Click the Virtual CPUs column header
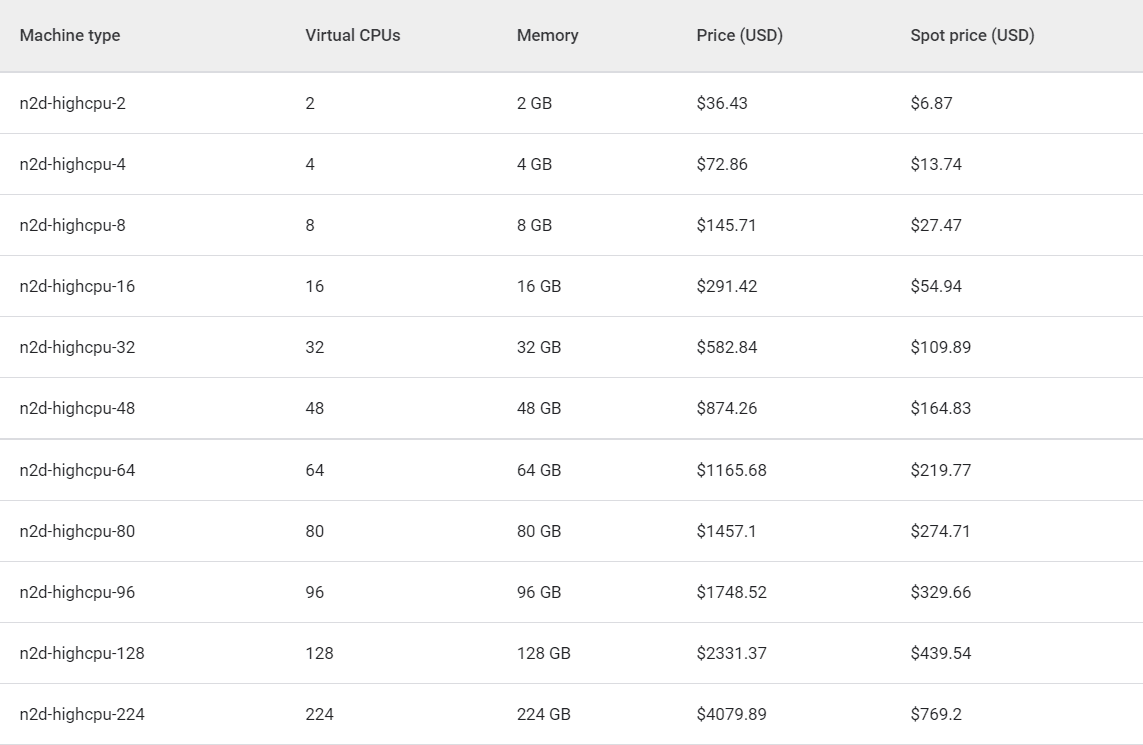 click(x=353, y=35)
